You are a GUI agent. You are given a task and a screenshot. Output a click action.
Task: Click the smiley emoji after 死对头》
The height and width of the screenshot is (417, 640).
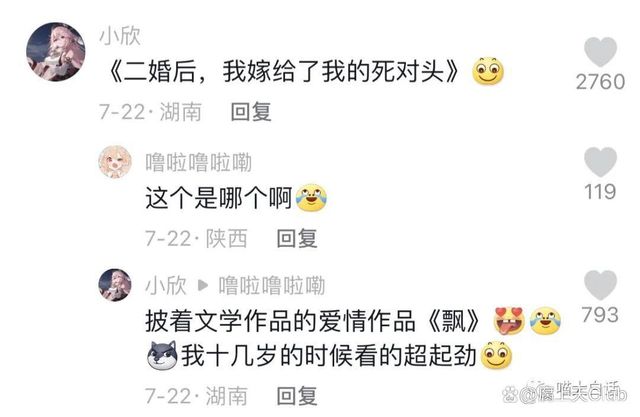click(488, 71)
